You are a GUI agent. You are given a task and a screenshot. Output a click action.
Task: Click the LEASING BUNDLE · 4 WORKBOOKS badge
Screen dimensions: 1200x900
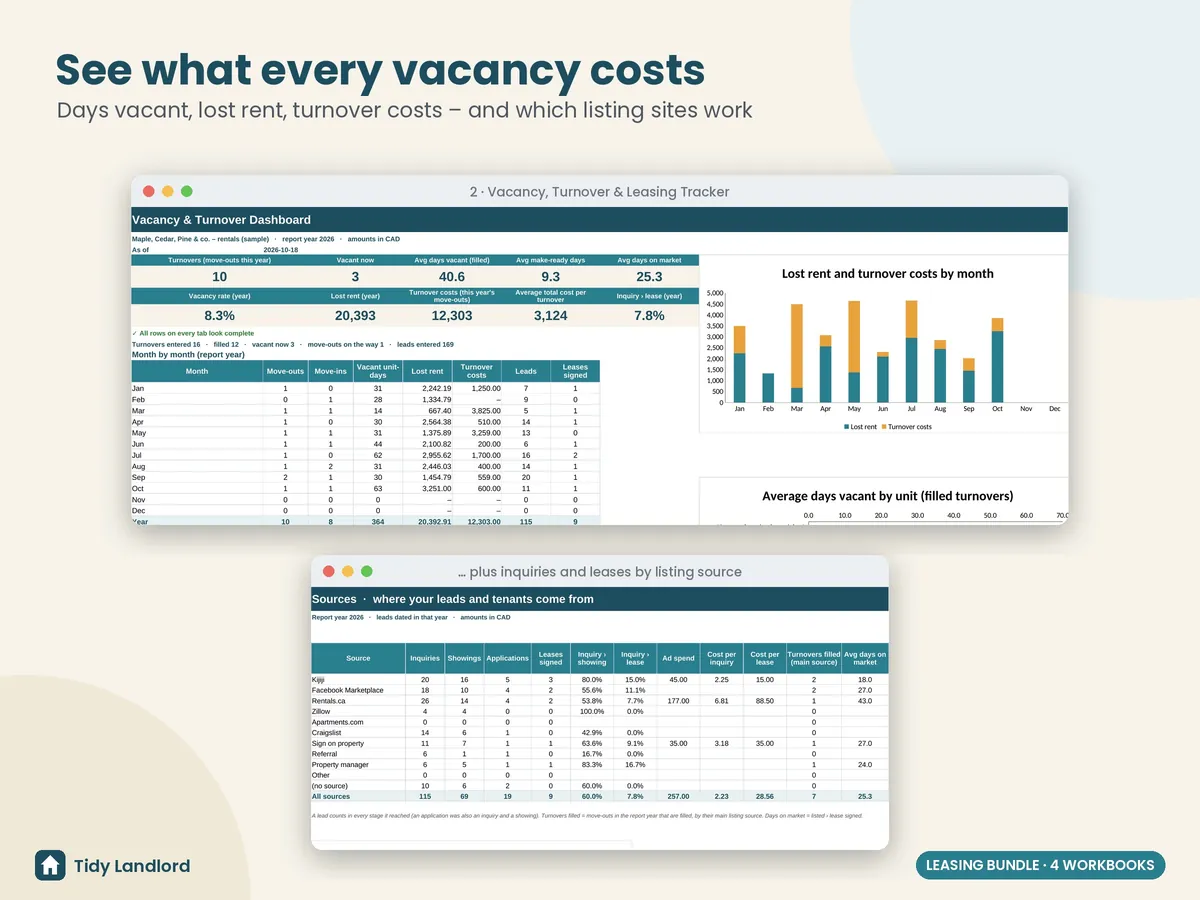click(x=1040, y=865)
